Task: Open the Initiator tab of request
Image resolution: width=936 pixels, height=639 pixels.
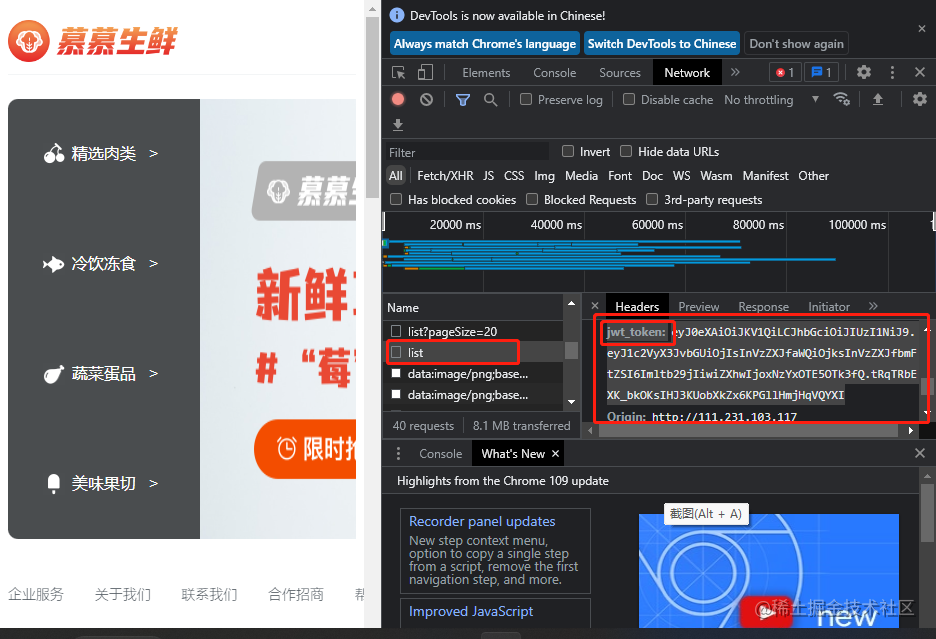Action: point(829,306)
